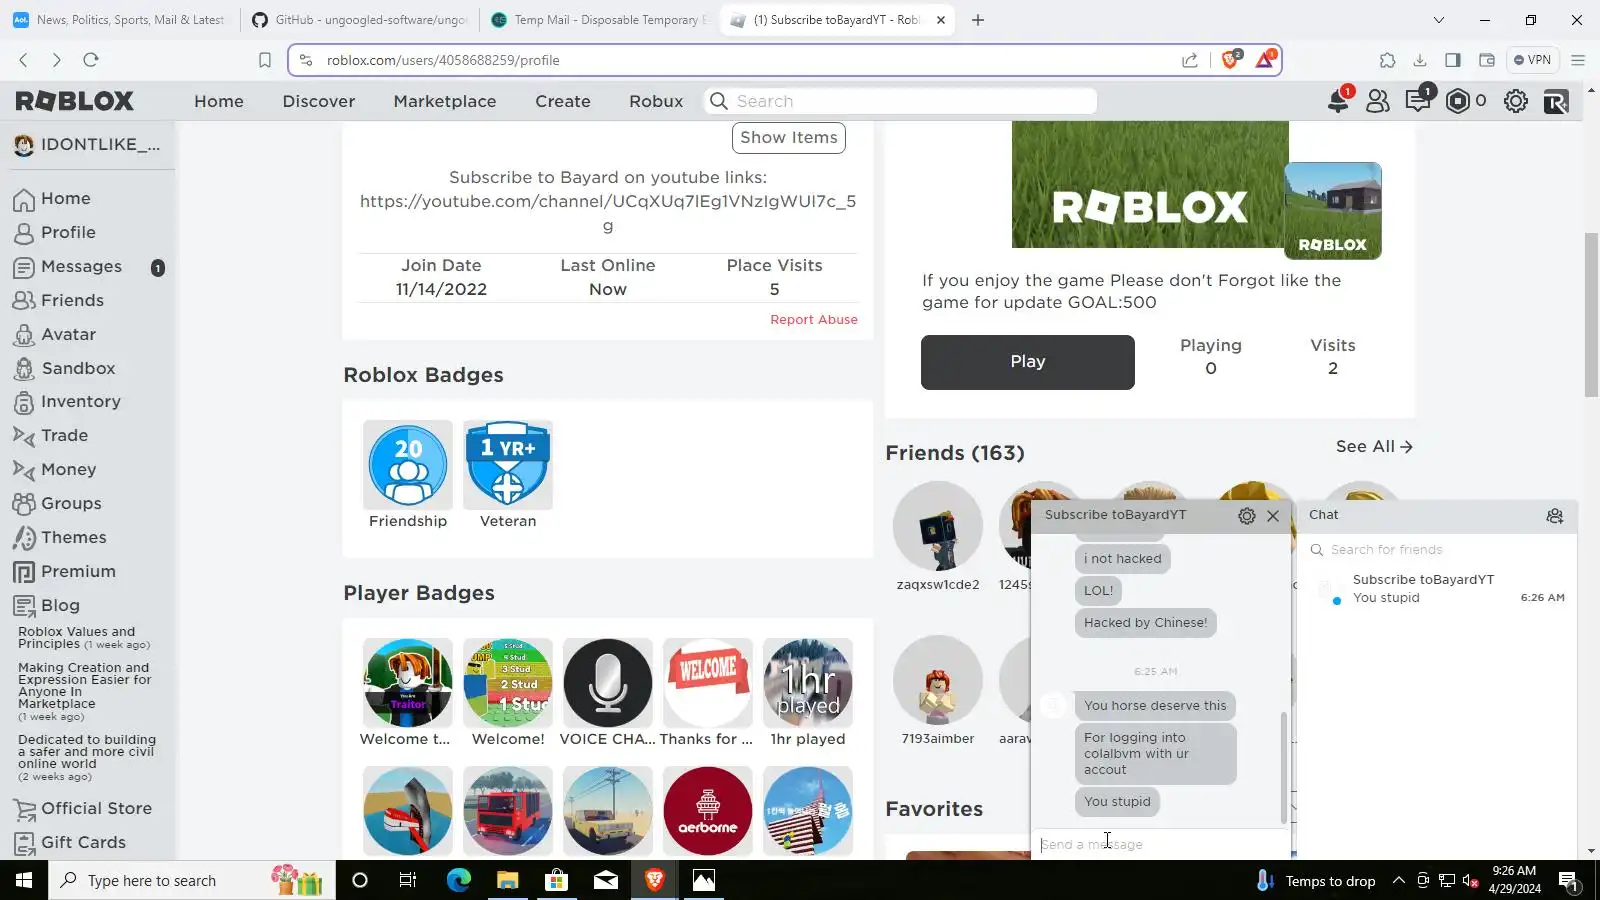Screen dimensions: 1600x900
Task: Create a chat group from Chat panel icon
Action: point(1554,516)
